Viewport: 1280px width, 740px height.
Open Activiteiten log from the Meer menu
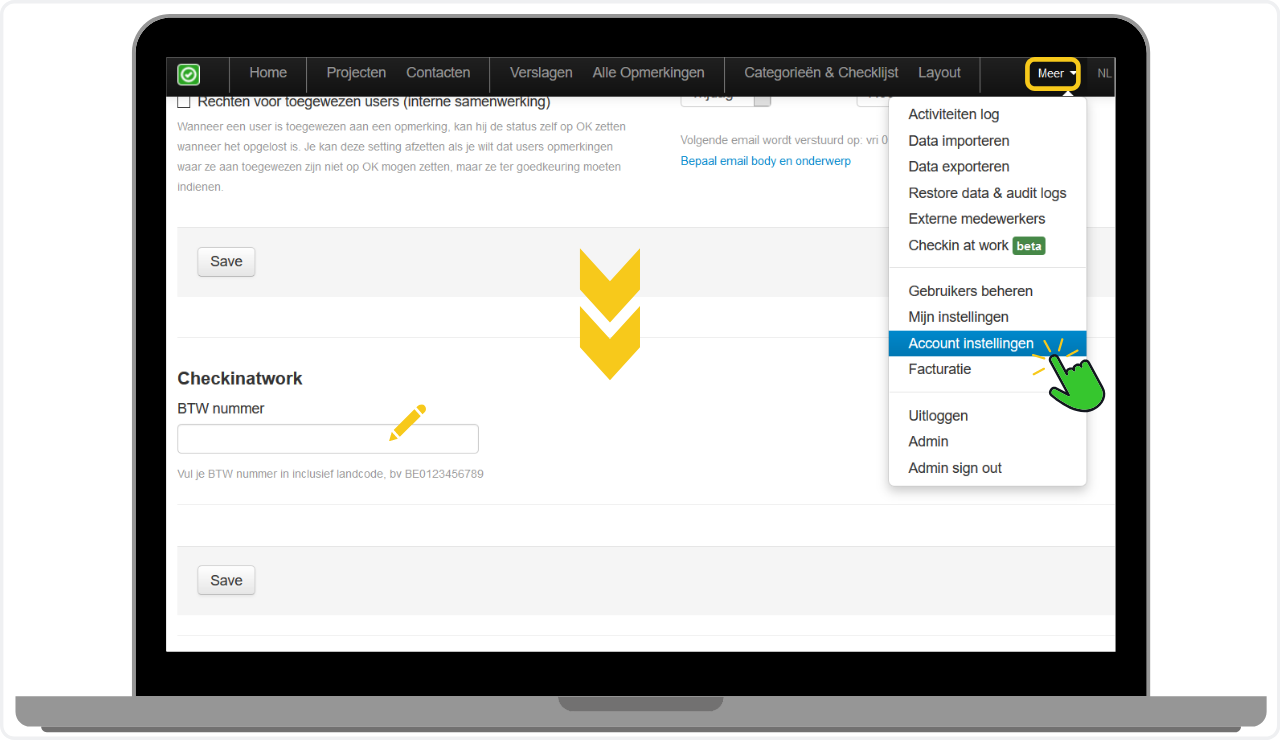(987, 115)
